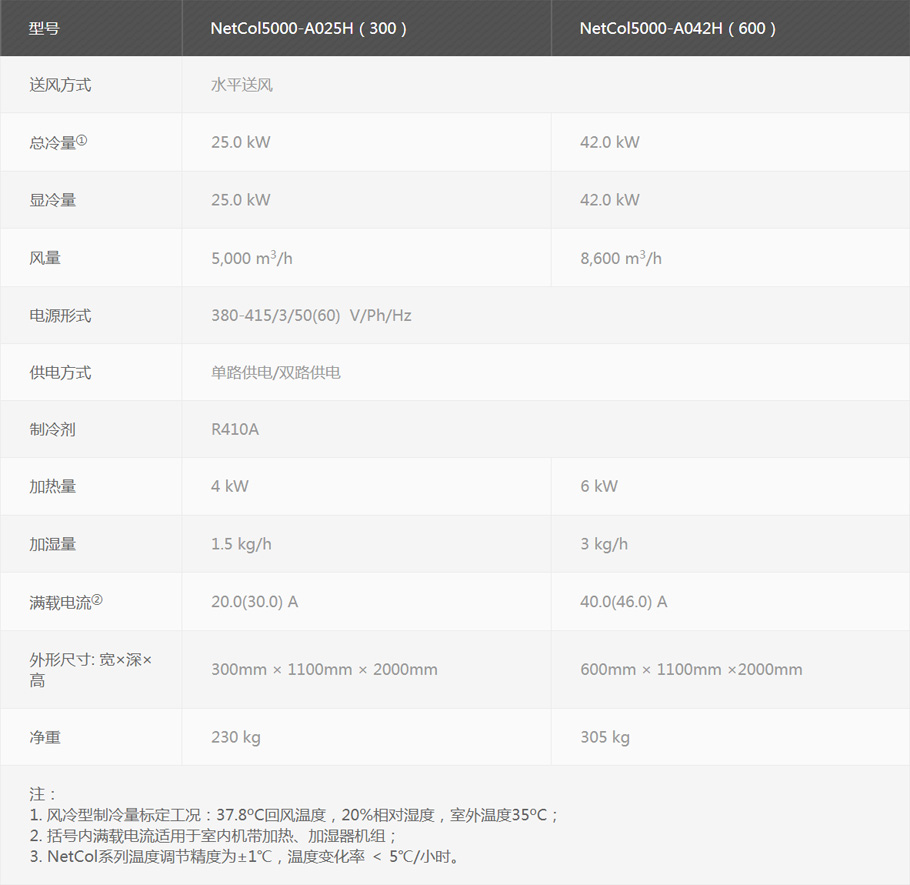The image size is (910, 885).
Task: Click the 满载电流 row label
Action: tap(66, 602)
